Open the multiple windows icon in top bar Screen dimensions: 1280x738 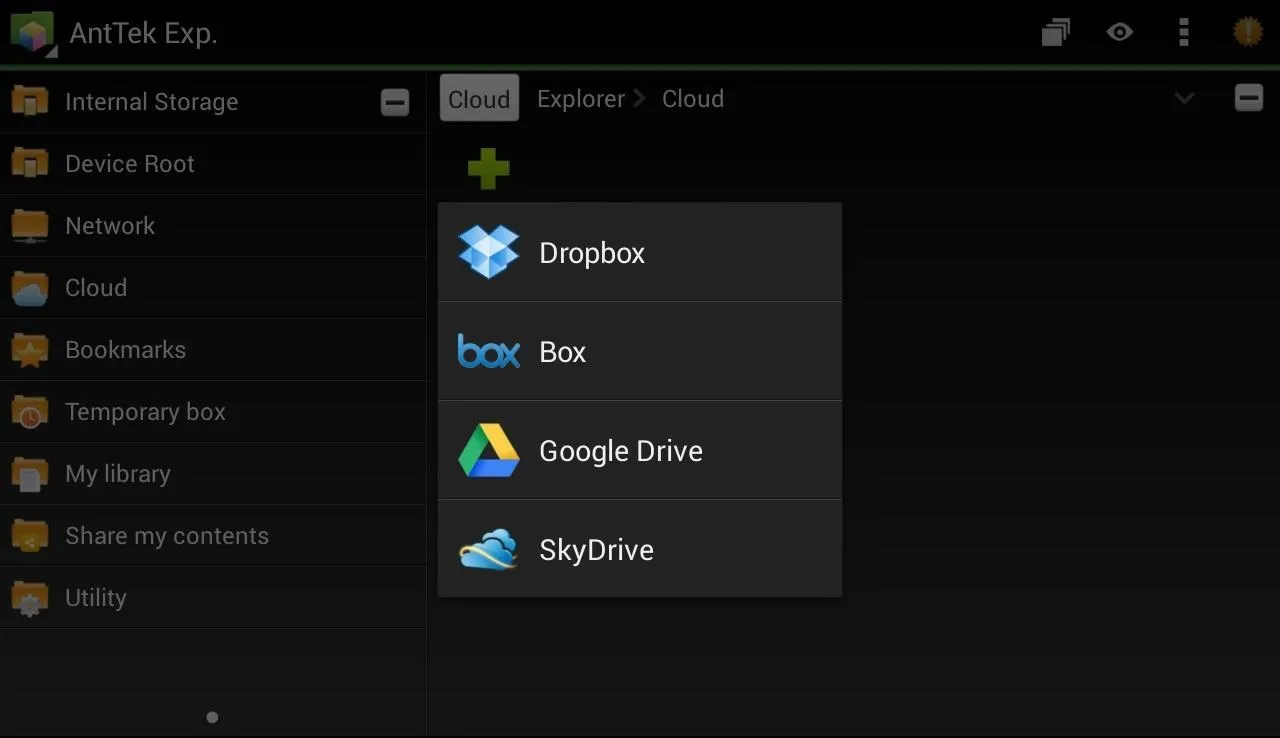pos(1055,33)
